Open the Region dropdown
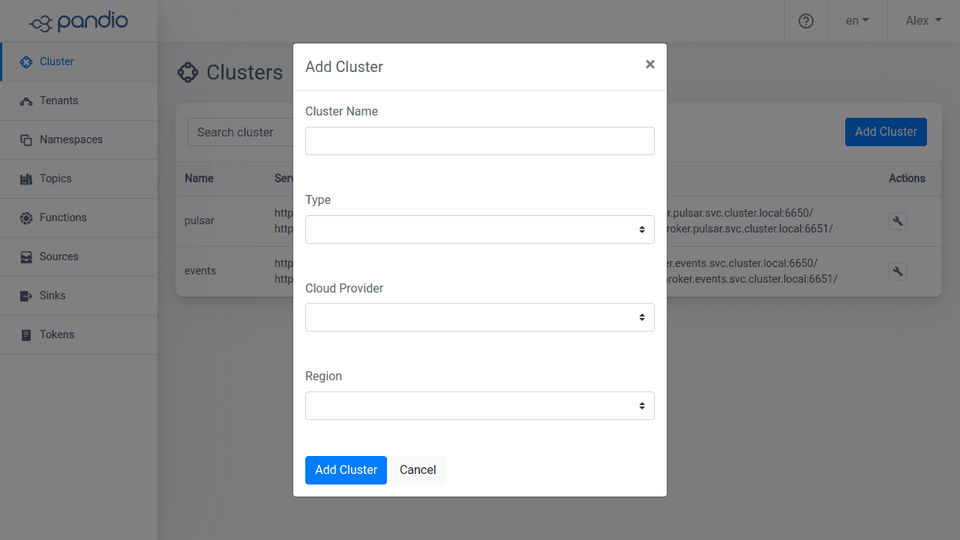This screenshot has width=960, height=540. [x=479, y=405]
